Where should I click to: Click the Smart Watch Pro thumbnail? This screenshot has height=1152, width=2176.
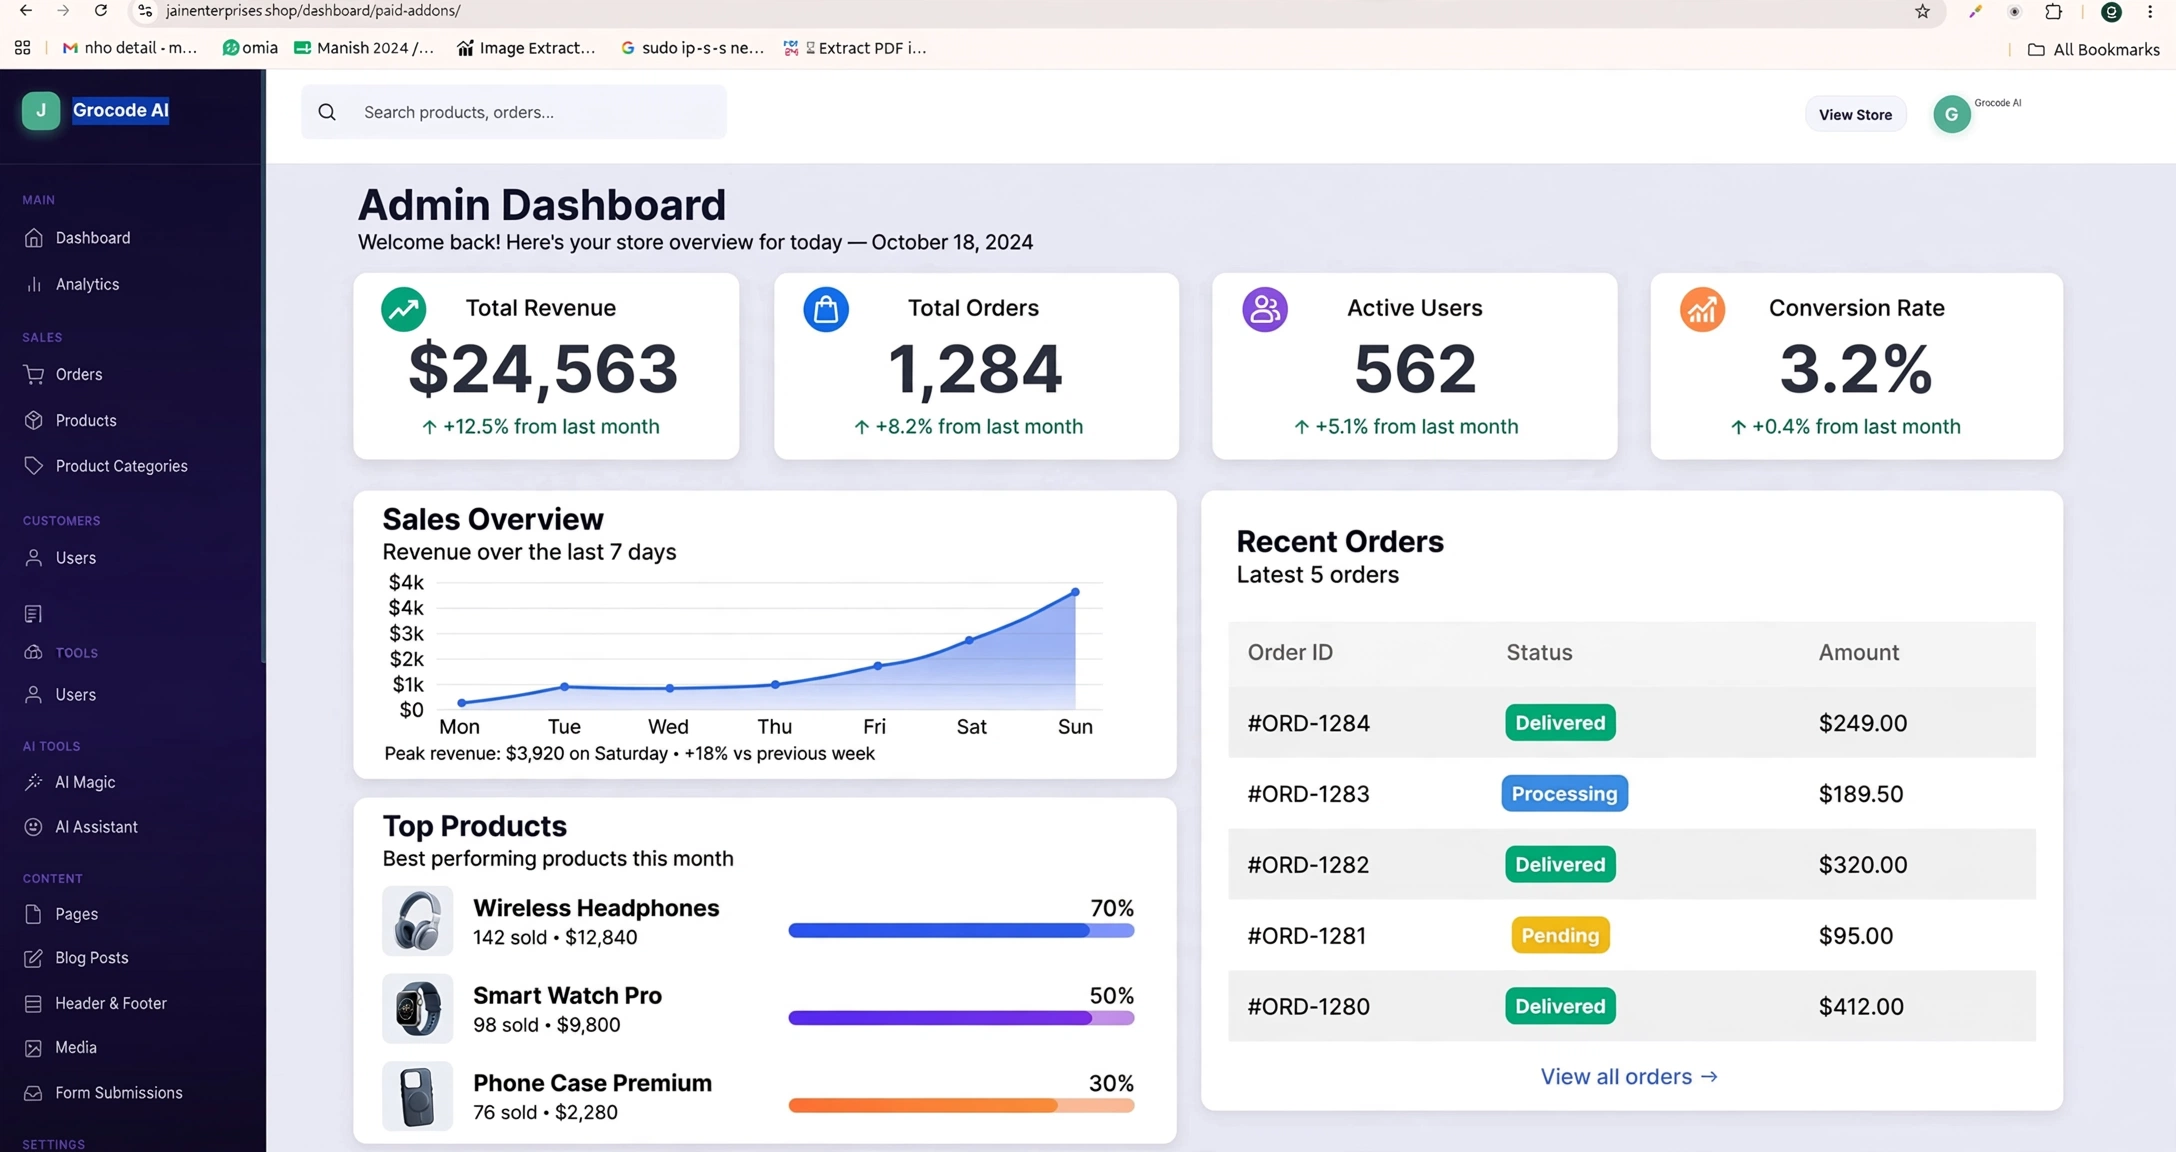[x=417, y=1008]
